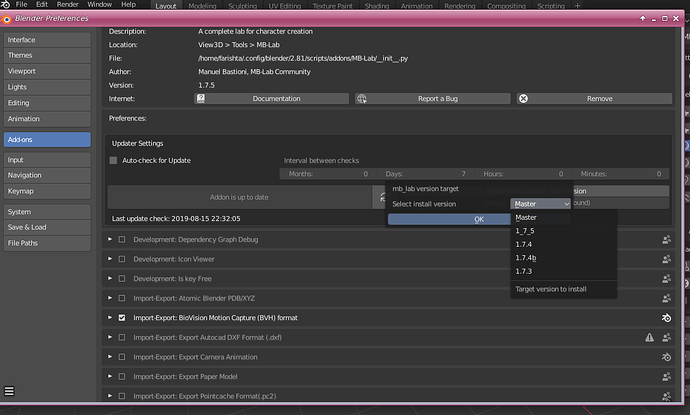The width and height of the screenshot is (690, 415).
Task: Open the Viewport preferences section
Action: pyautogui.click(x=47, y=71)
